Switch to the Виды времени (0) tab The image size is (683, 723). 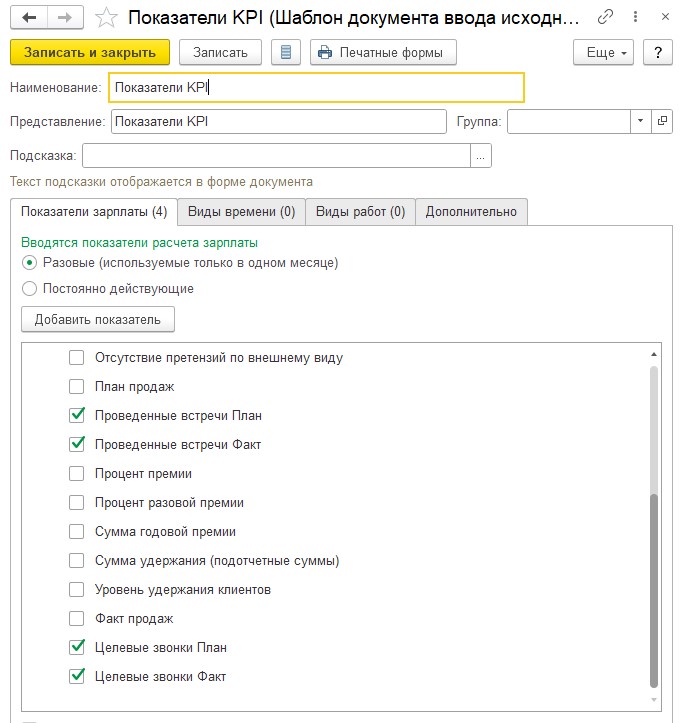click(241, 212)
